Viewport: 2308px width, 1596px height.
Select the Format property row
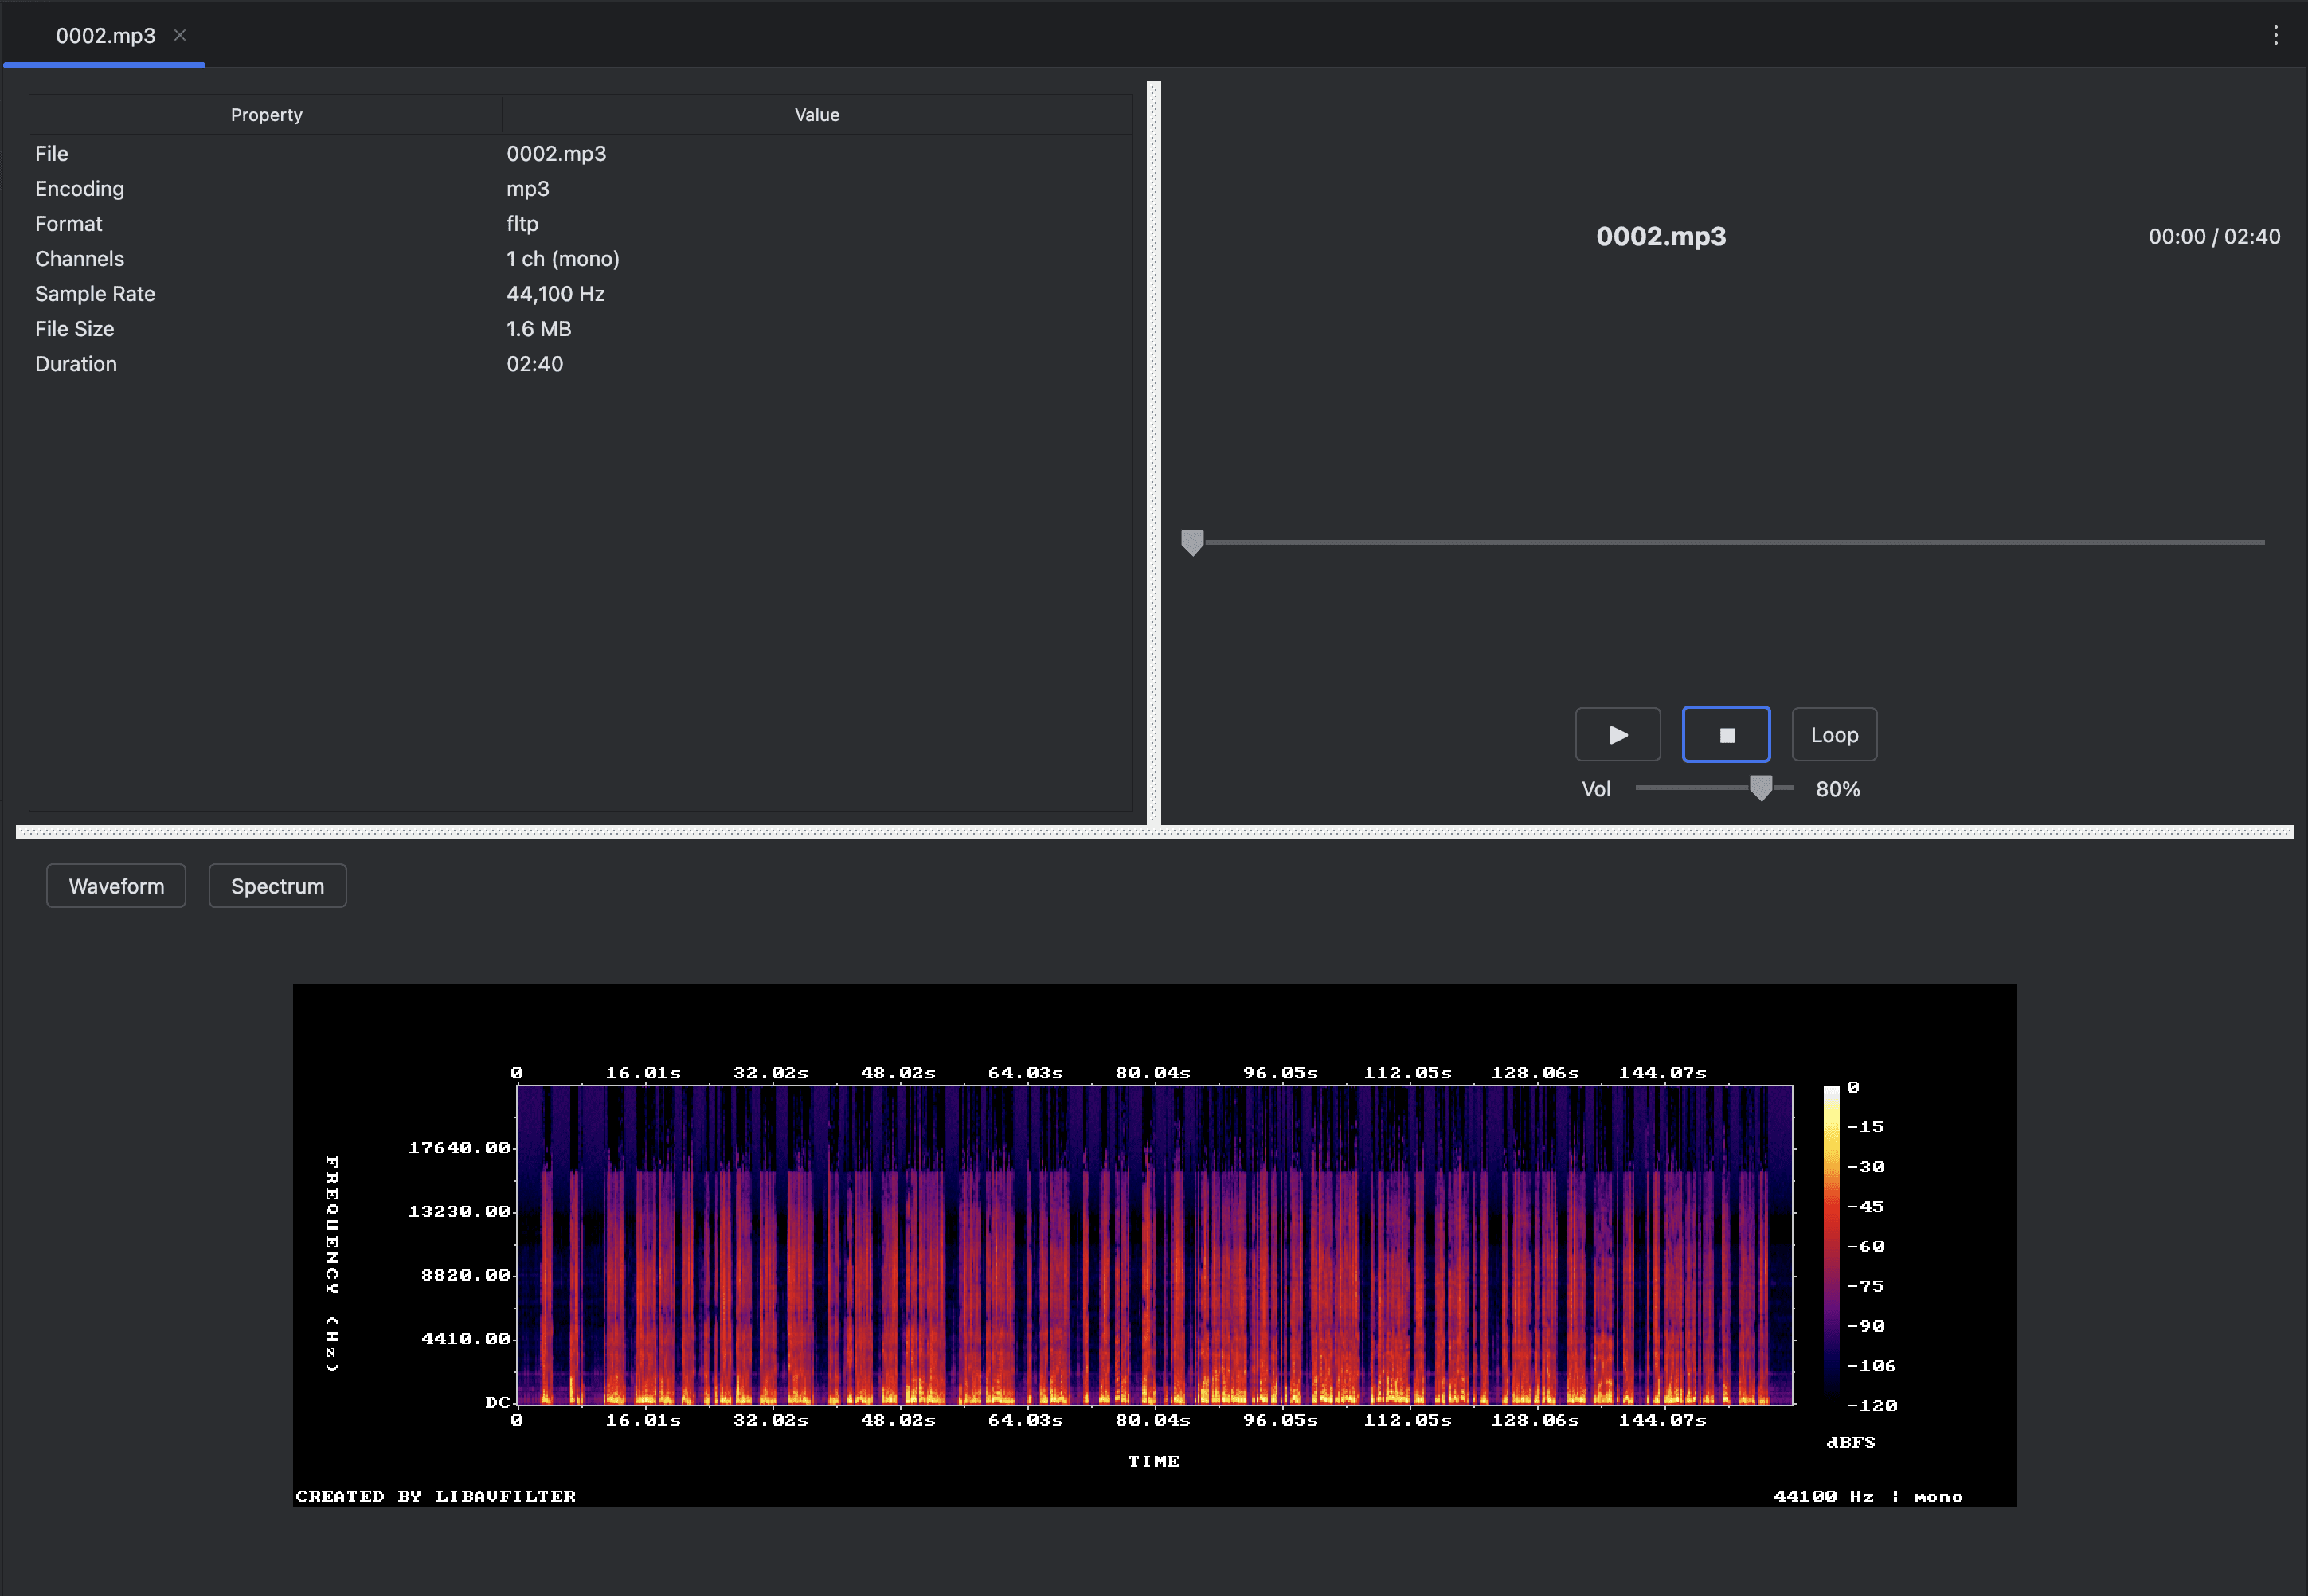tap(580, 224)
